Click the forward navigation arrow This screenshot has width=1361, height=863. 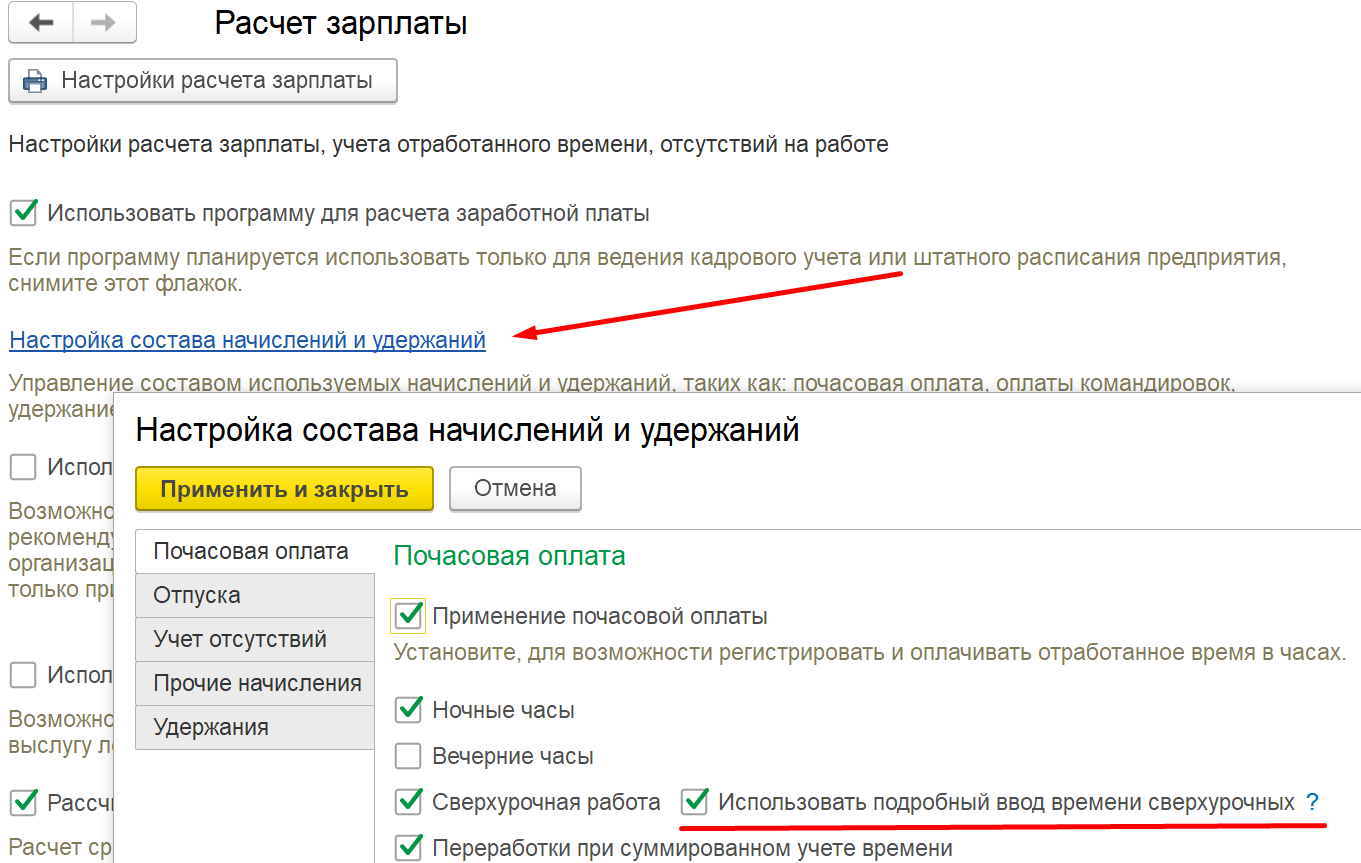point(103,23)
